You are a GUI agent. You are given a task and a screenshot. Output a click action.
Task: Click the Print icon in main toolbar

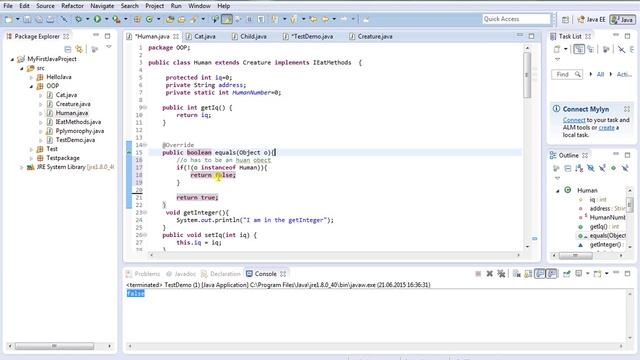50,19
